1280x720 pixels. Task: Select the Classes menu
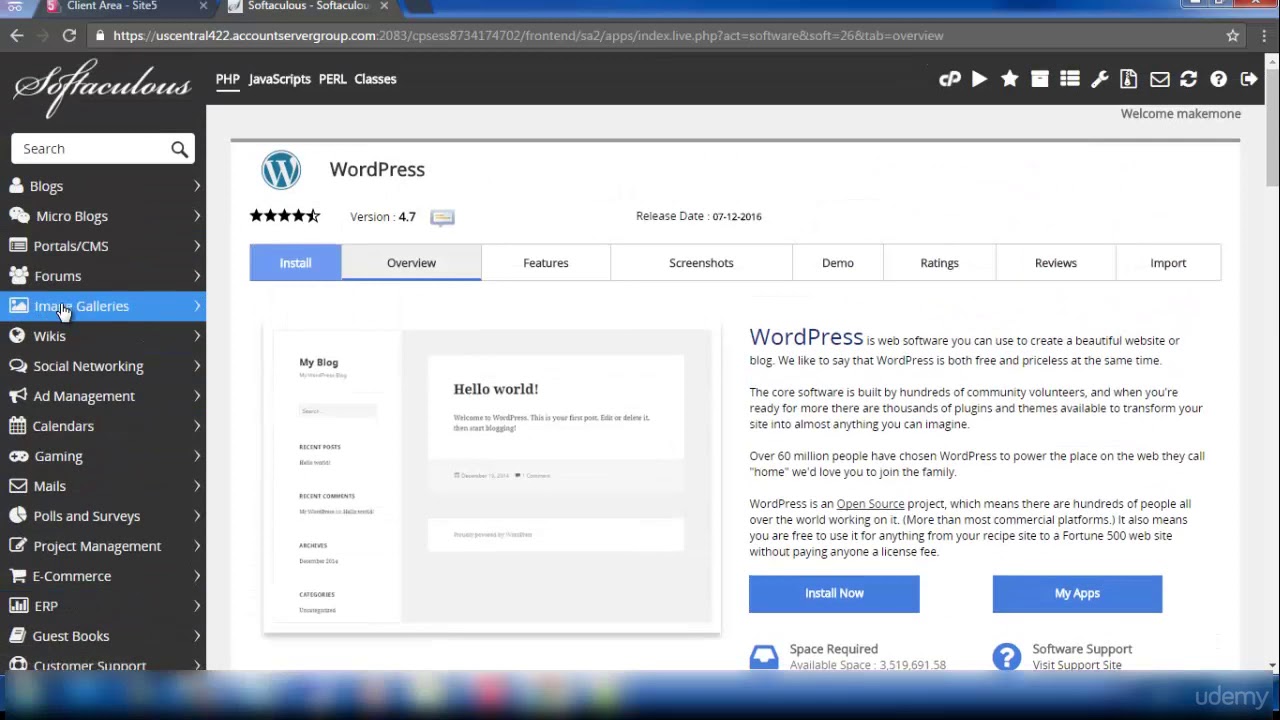pos(375,79)
